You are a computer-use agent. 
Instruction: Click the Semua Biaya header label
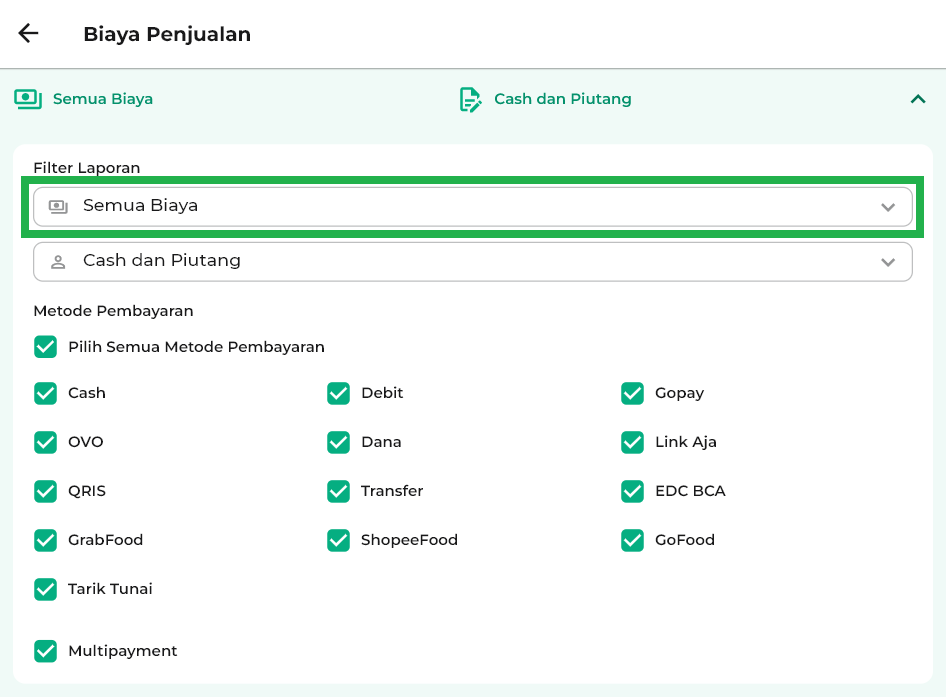pos(102,99)
